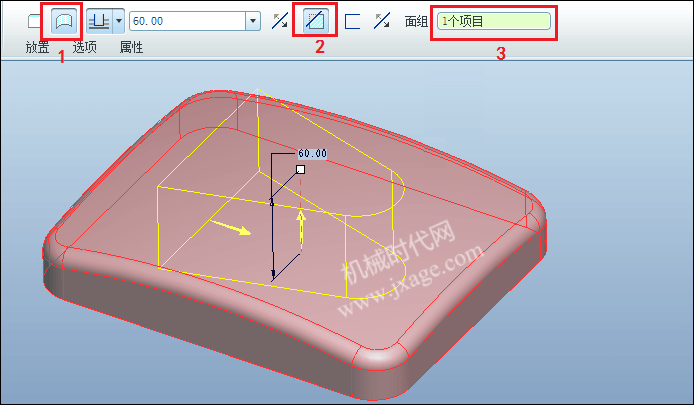Click the 面组 collector showing 1个项目
The image size is (694, 405).
click(x=494, y=21)
